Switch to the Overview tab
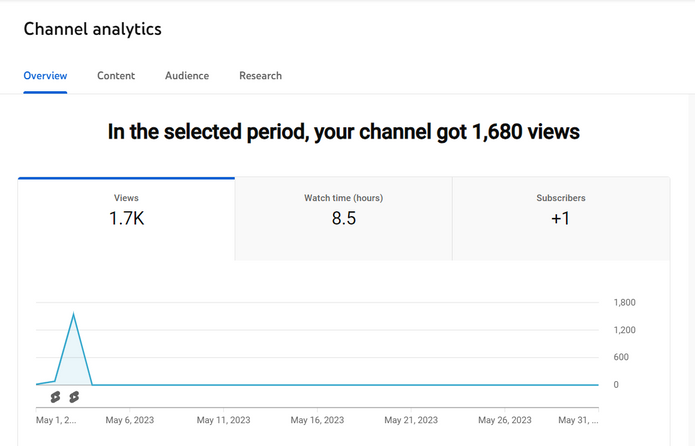Image resolution: width=695 pixels, height=446 pixels. (x=45, y=76)
